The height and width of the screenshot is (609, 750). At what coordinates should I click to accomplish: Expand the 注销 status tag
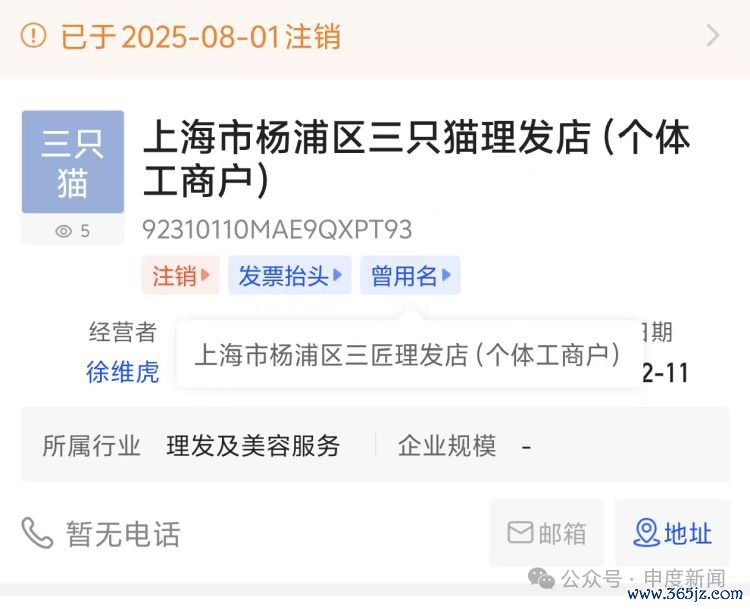pos(181,275)
